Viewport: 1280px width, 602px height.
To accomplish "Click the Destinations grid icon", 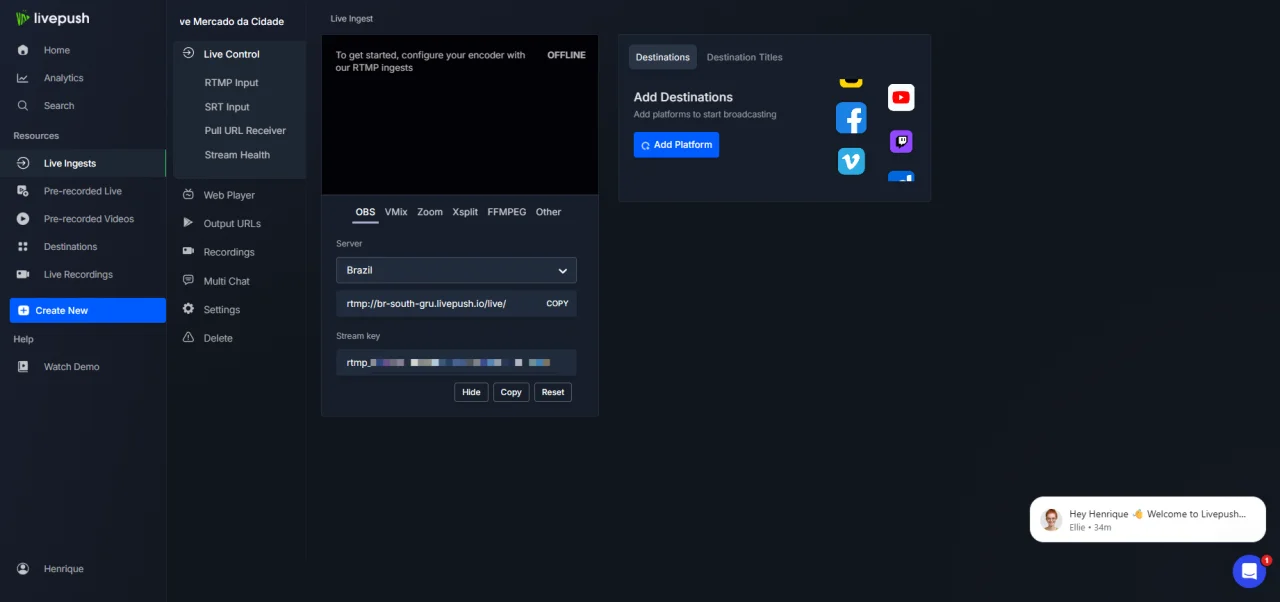I will [23, 247].
